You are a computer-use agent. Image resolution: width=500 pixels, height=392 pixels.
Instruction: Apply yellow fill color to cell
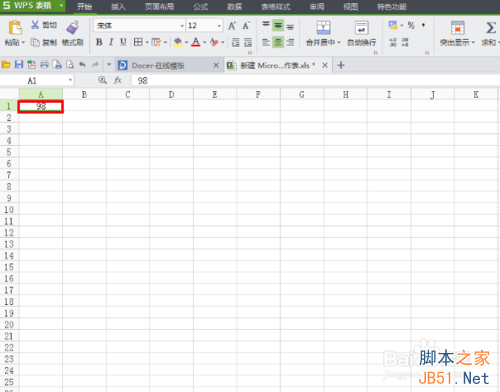point(178,42)
